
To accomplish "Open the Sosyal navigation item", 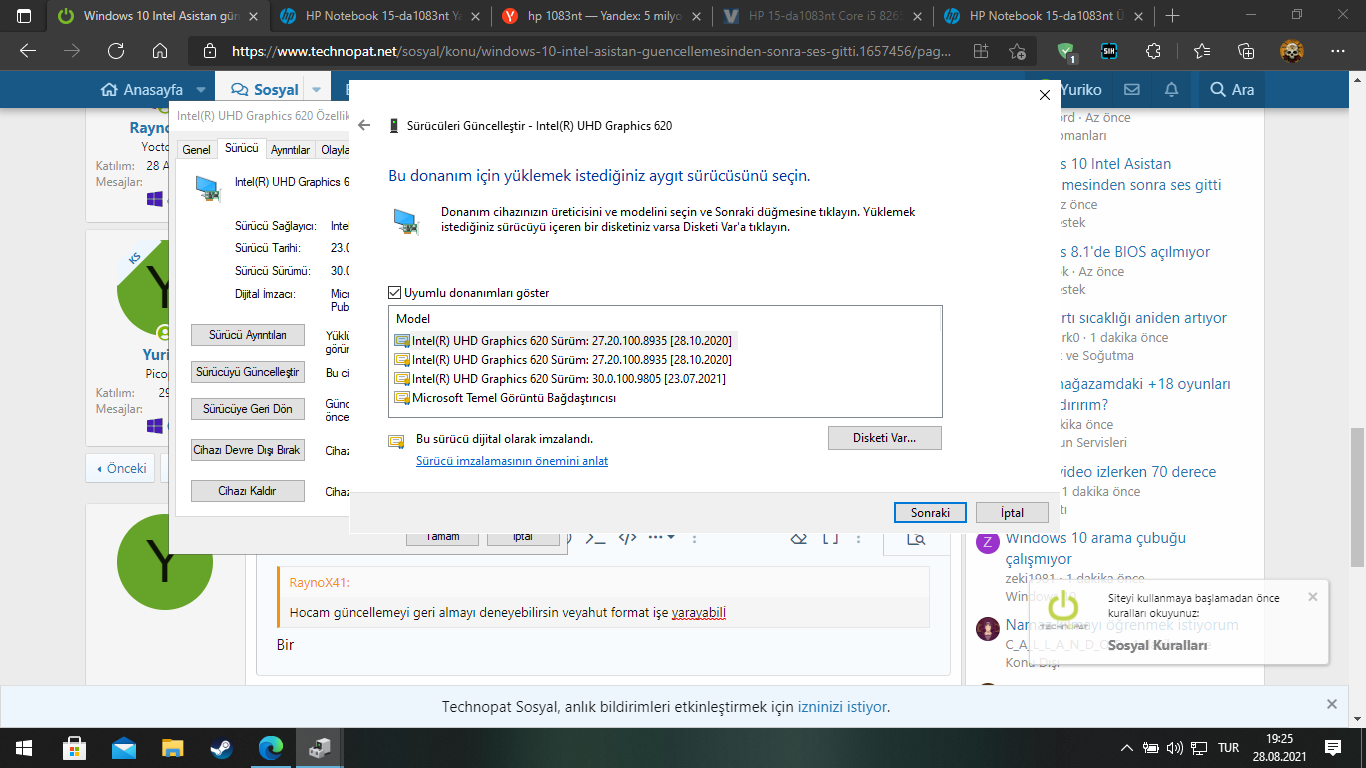I will (264, 89).
